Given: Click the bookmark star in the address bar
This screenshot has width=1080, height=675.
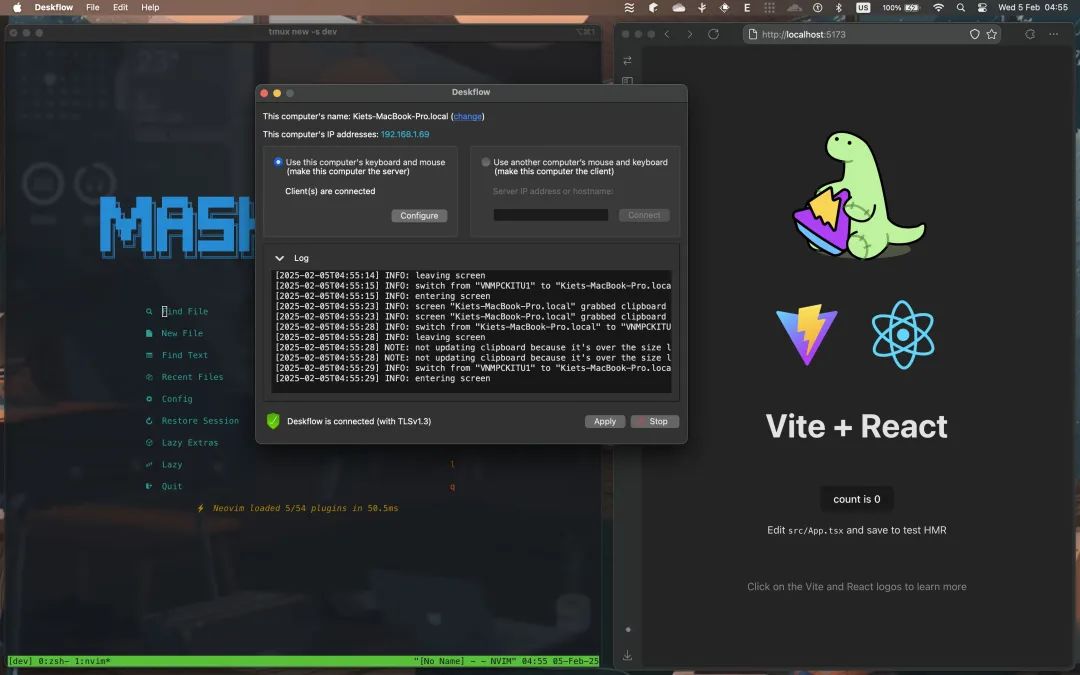Looking at the screenshot, I should point(990,33).
